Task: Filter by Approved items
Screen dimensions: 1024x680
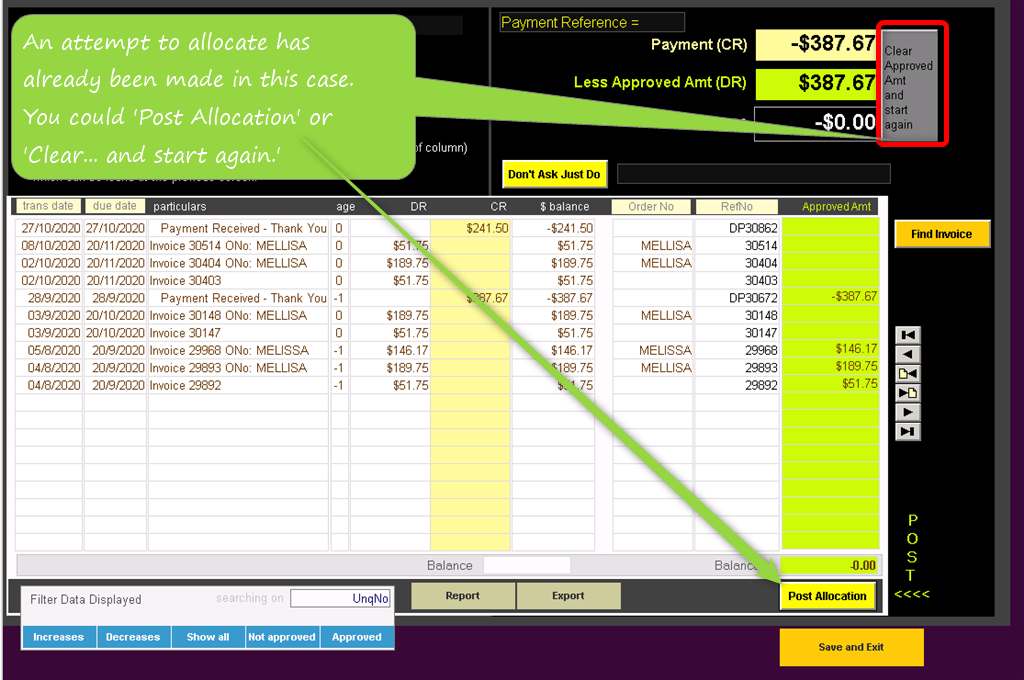Action: (x=357, y=637)
